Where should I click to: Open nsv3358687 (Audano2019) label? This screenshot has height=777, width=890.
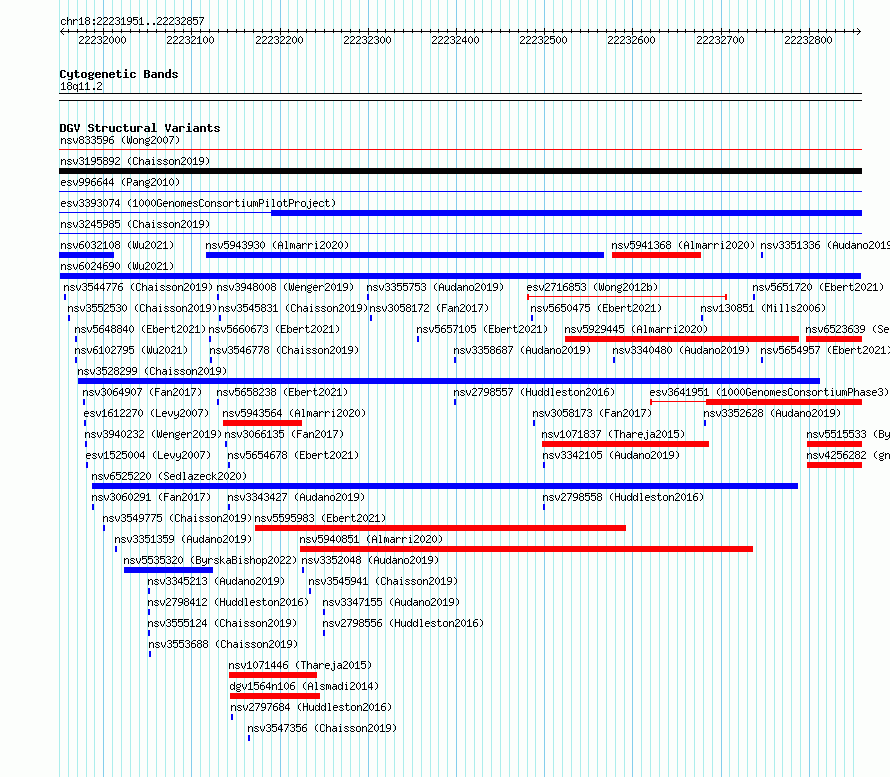[522, 350]
